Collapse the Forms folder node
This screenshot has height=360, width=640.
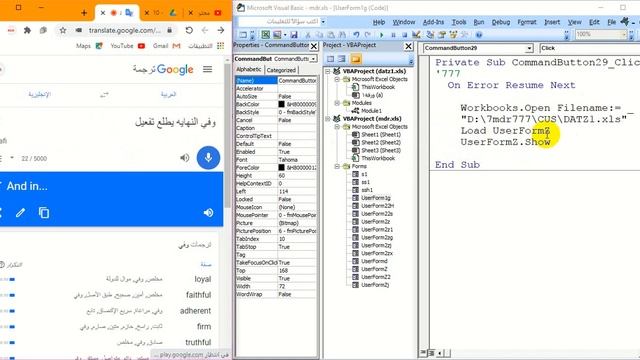click(x=337, y=166)
